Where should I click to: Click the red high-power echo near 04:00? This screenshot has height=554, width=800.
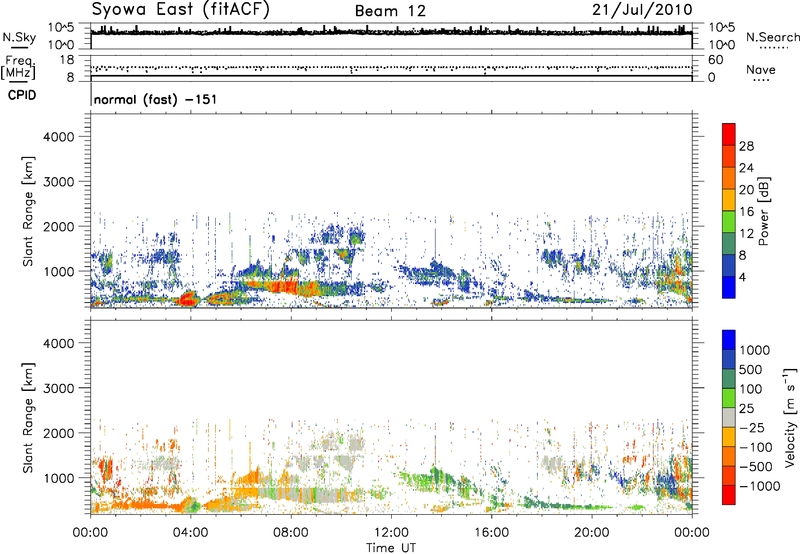tap(188, 298)
